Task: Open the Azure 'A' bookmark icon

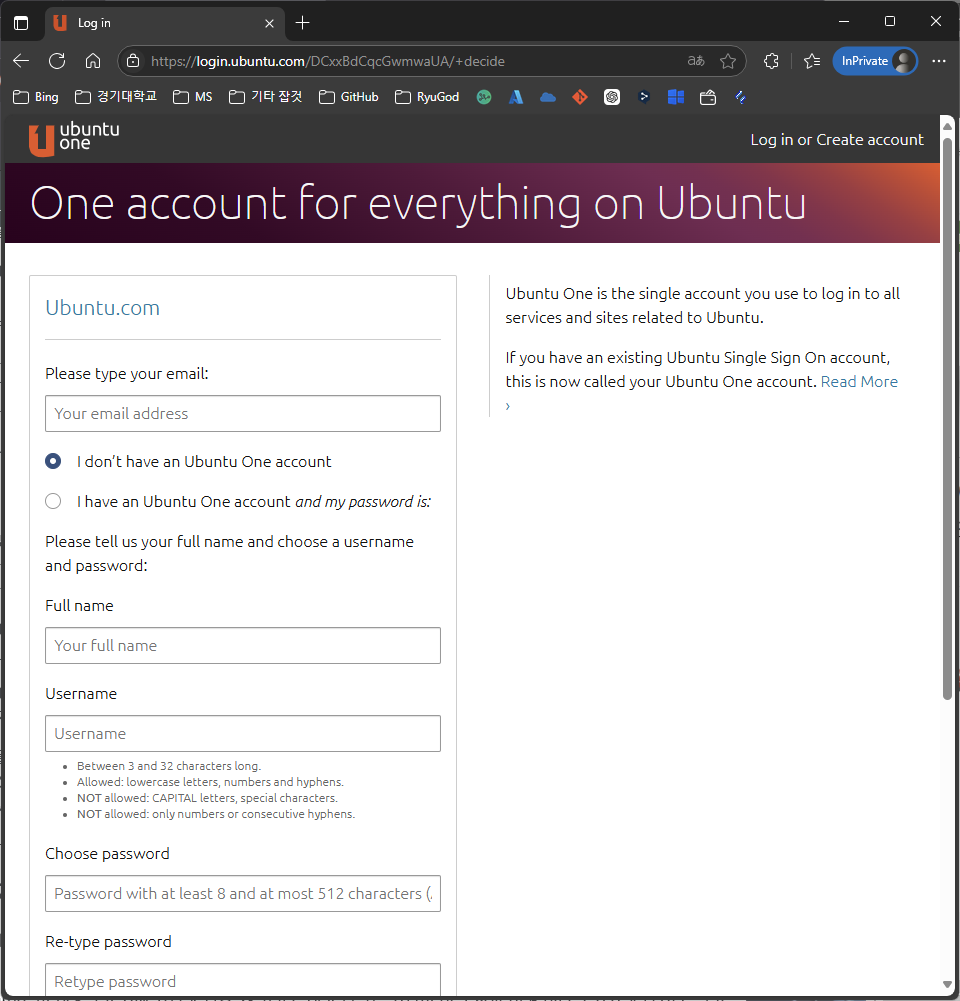Action: [x=516, y=97]
